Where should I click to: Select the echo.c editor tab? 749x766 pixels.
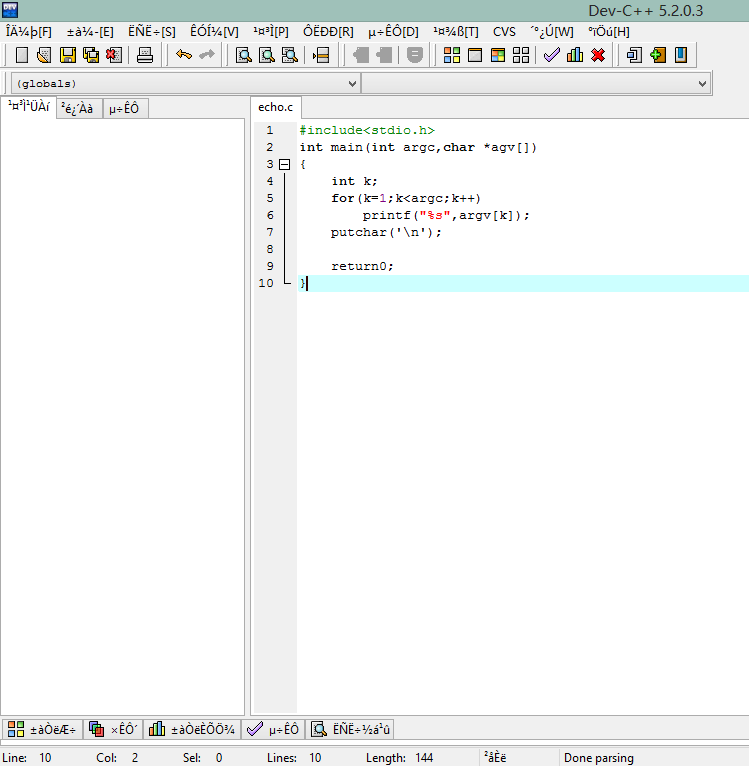(x=276, y=107)
